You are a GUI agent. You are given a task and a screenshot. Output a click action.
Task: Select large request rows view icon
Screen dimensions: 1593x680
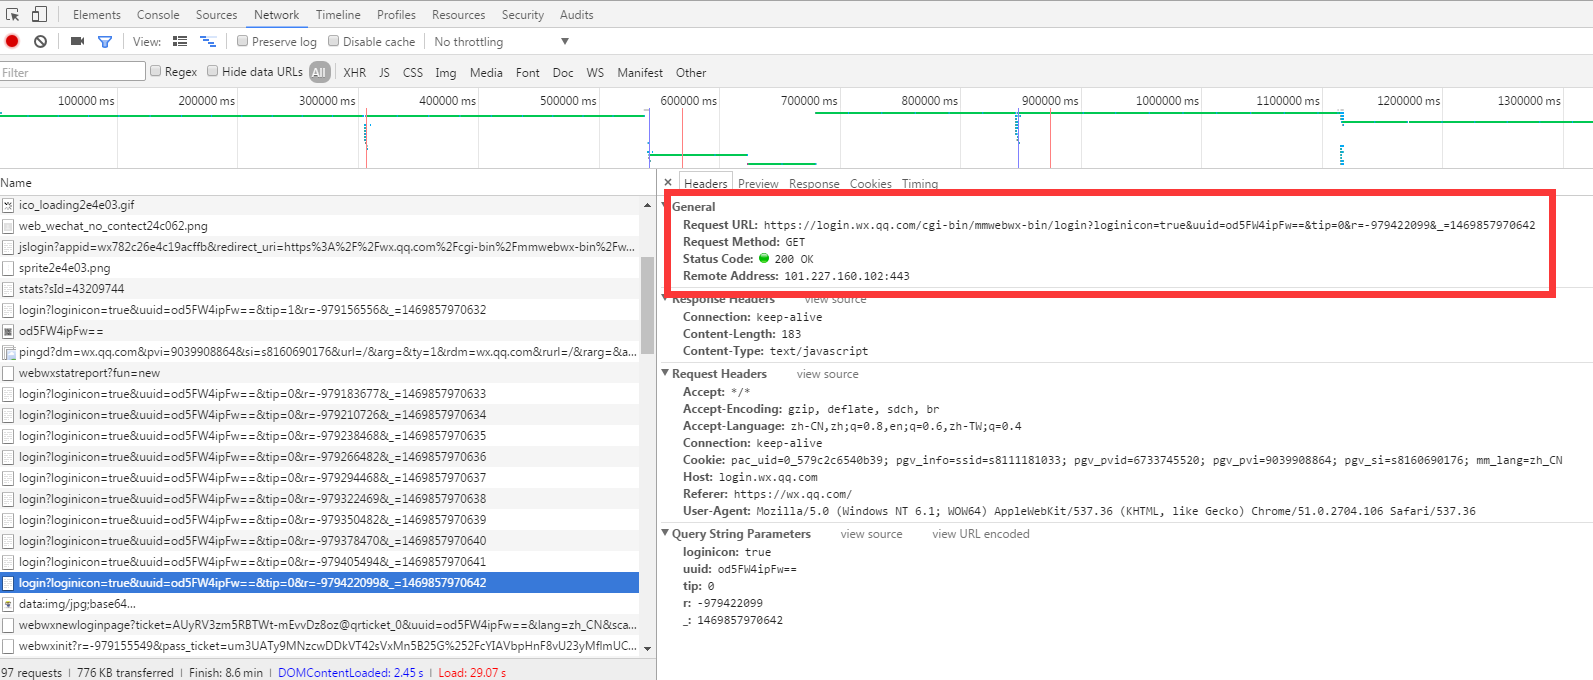click(x=180, y=41)
